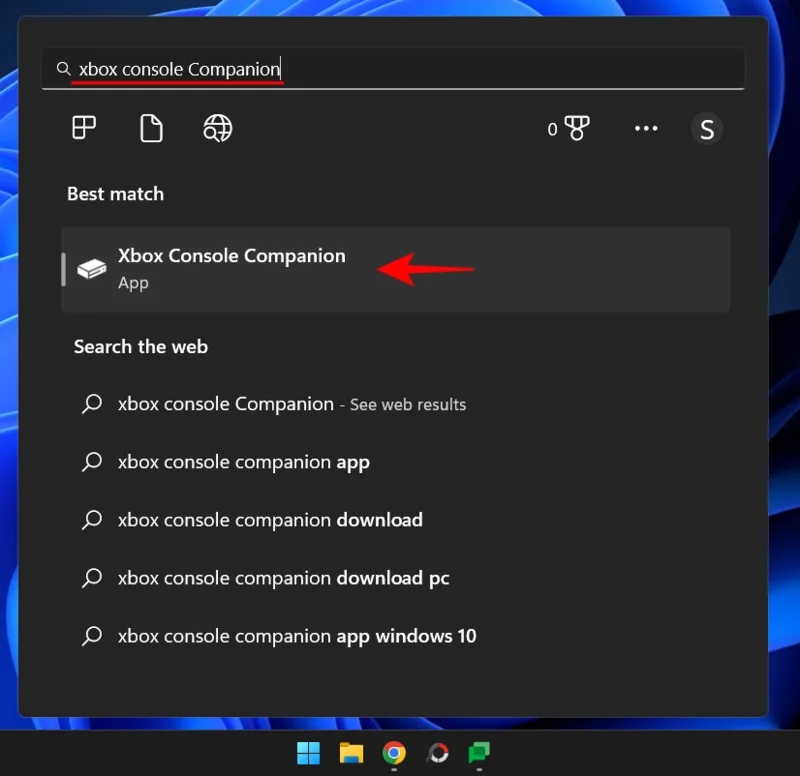Open the Start menu from the taskbar
The height and width of the screenshot is (776, 800).
[308, 752]
